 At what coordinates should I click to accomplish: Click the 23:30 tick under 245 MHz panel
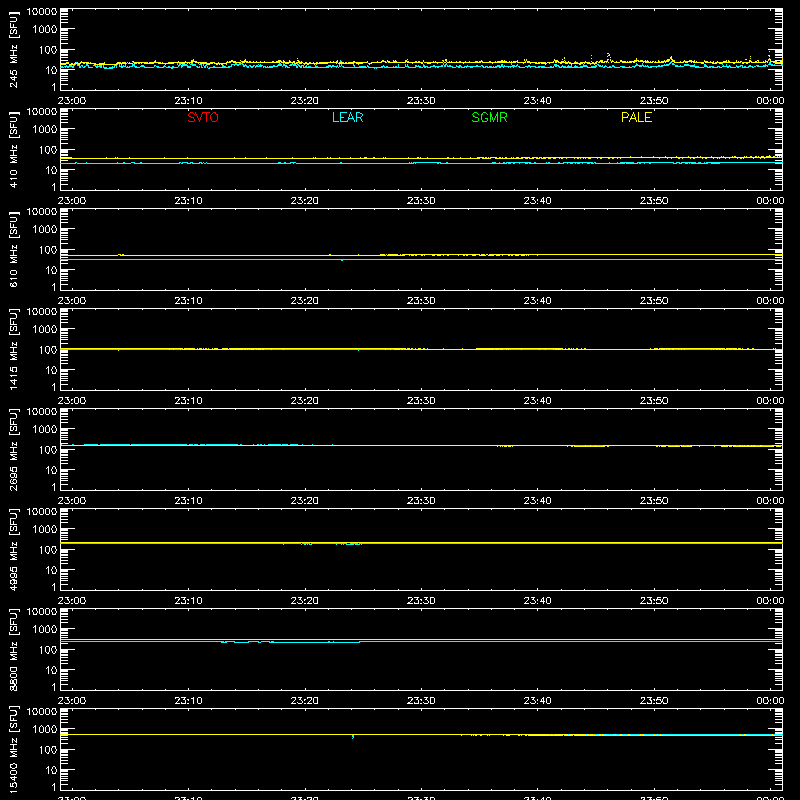click(x=421, y=101)
